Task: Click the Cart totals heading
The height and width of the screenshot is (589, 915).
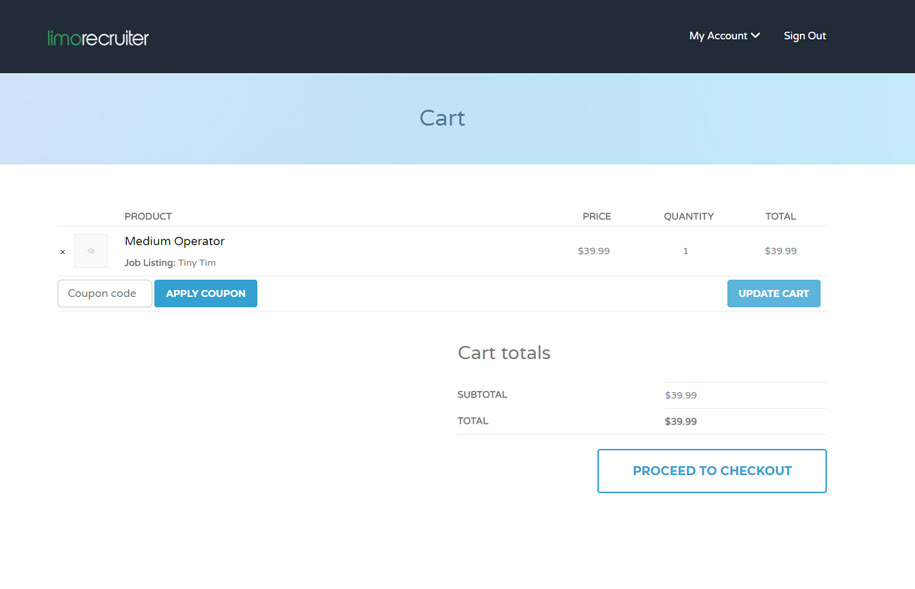Action: point(504,353)
